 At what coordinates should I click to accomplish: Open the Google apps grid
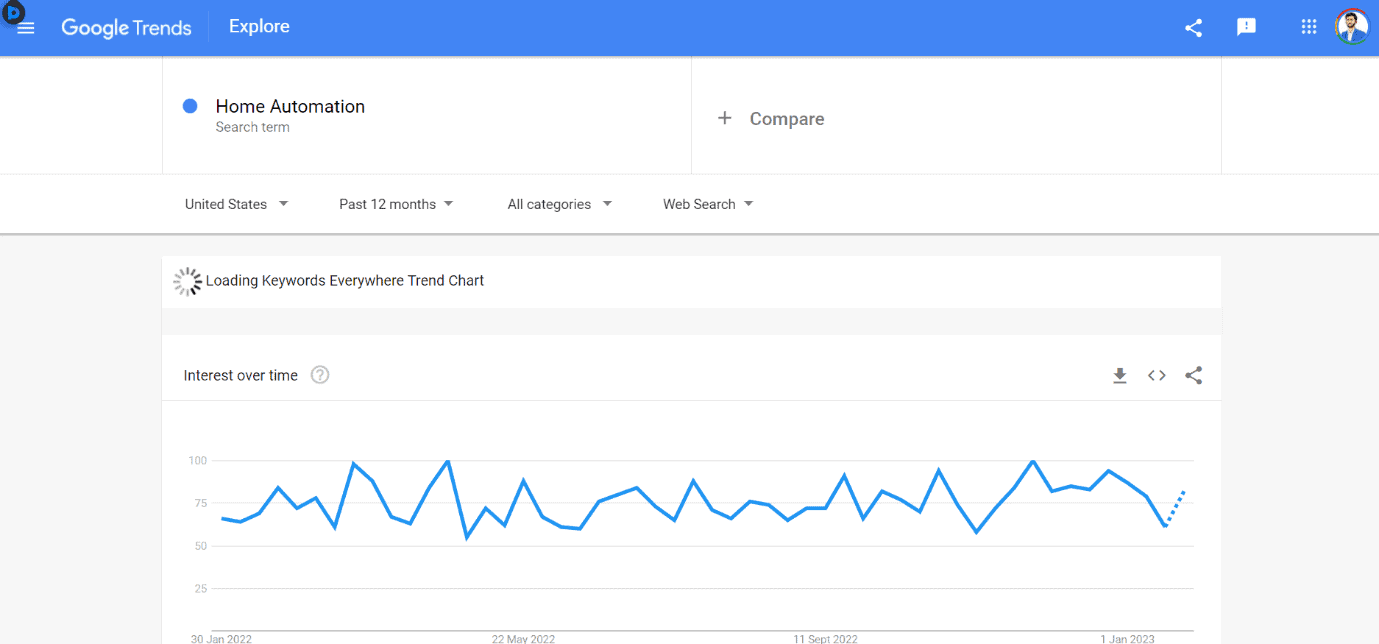[x=1308, y=28]
